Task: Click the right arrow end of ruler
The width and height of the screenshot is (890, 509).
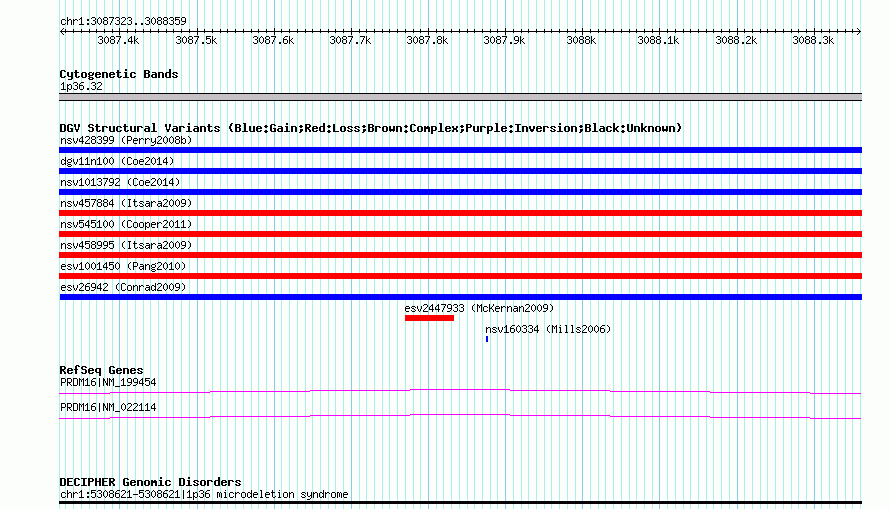Action: click(x=858, y=31)
